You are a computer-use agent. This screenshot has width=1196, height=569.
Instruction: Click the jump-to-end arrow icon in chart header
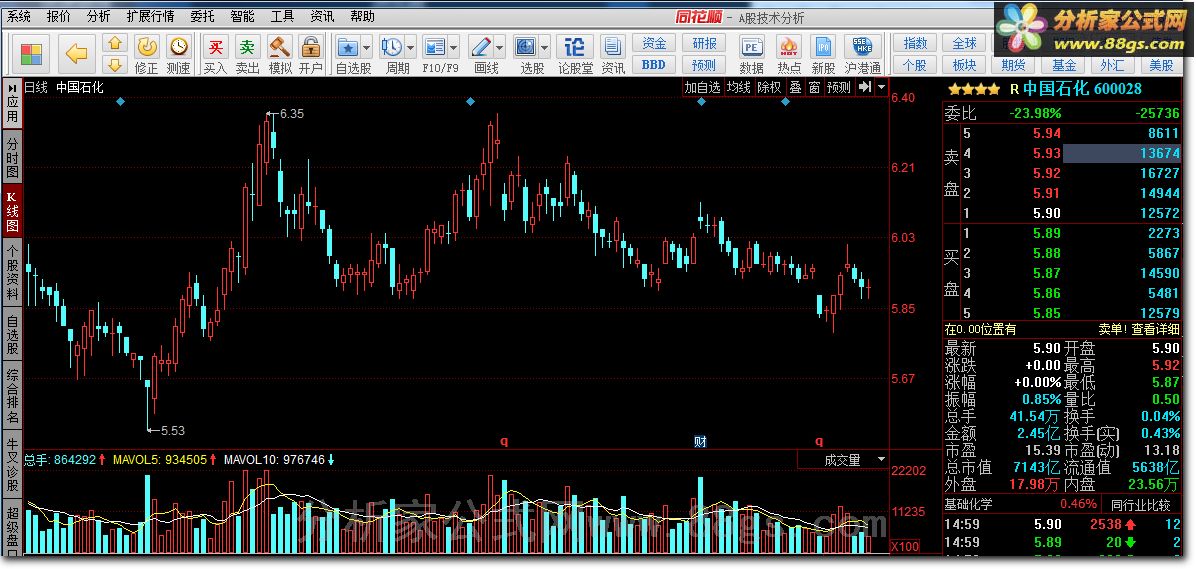pos(864,87)
